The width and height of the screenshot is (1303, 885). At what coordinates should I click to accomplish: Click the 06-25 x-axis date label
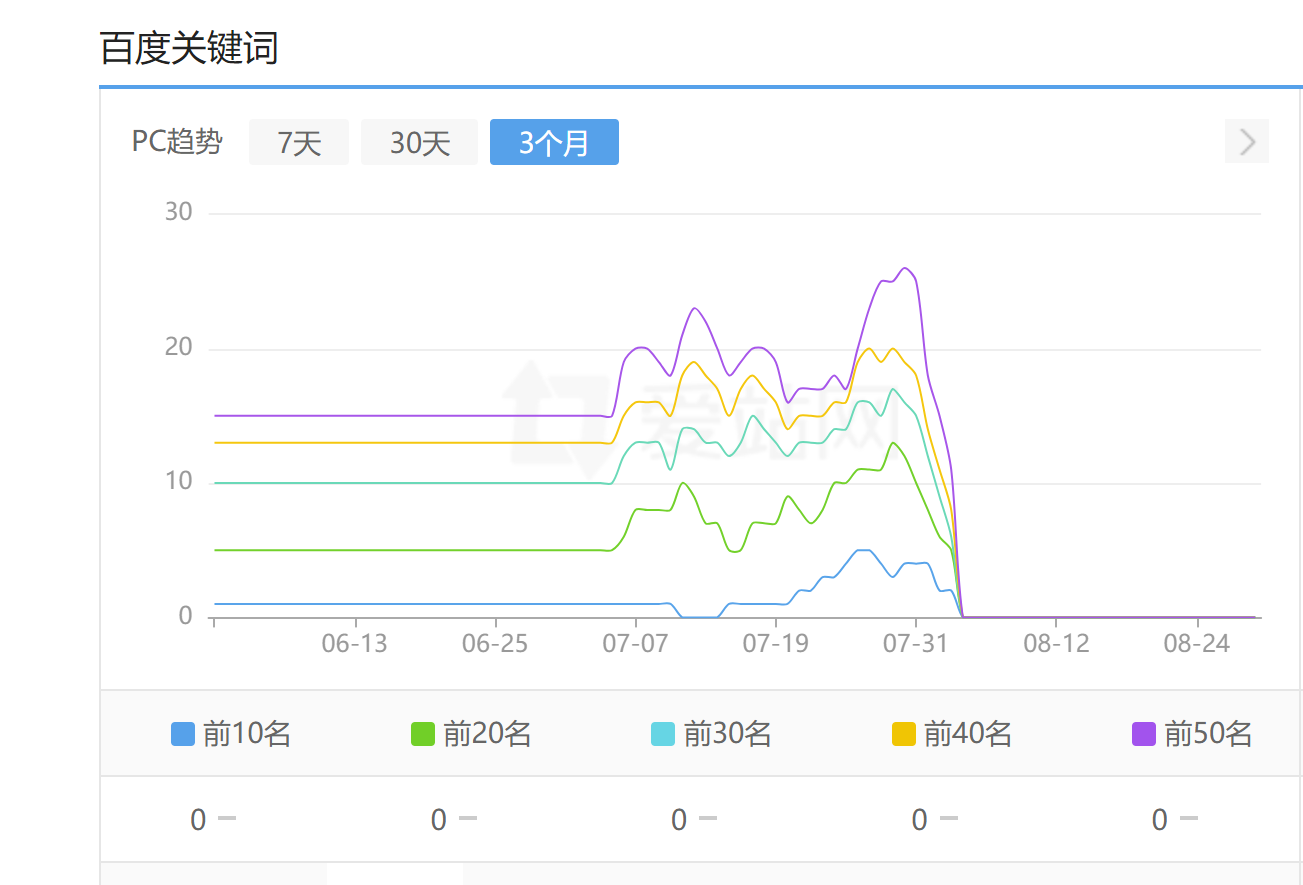494,643
